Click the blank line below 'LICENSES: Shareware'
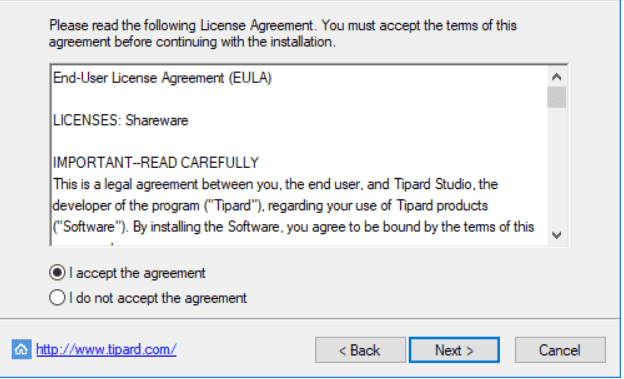The width and height of the screenshot is (624, 379). (x=299, y=142)
